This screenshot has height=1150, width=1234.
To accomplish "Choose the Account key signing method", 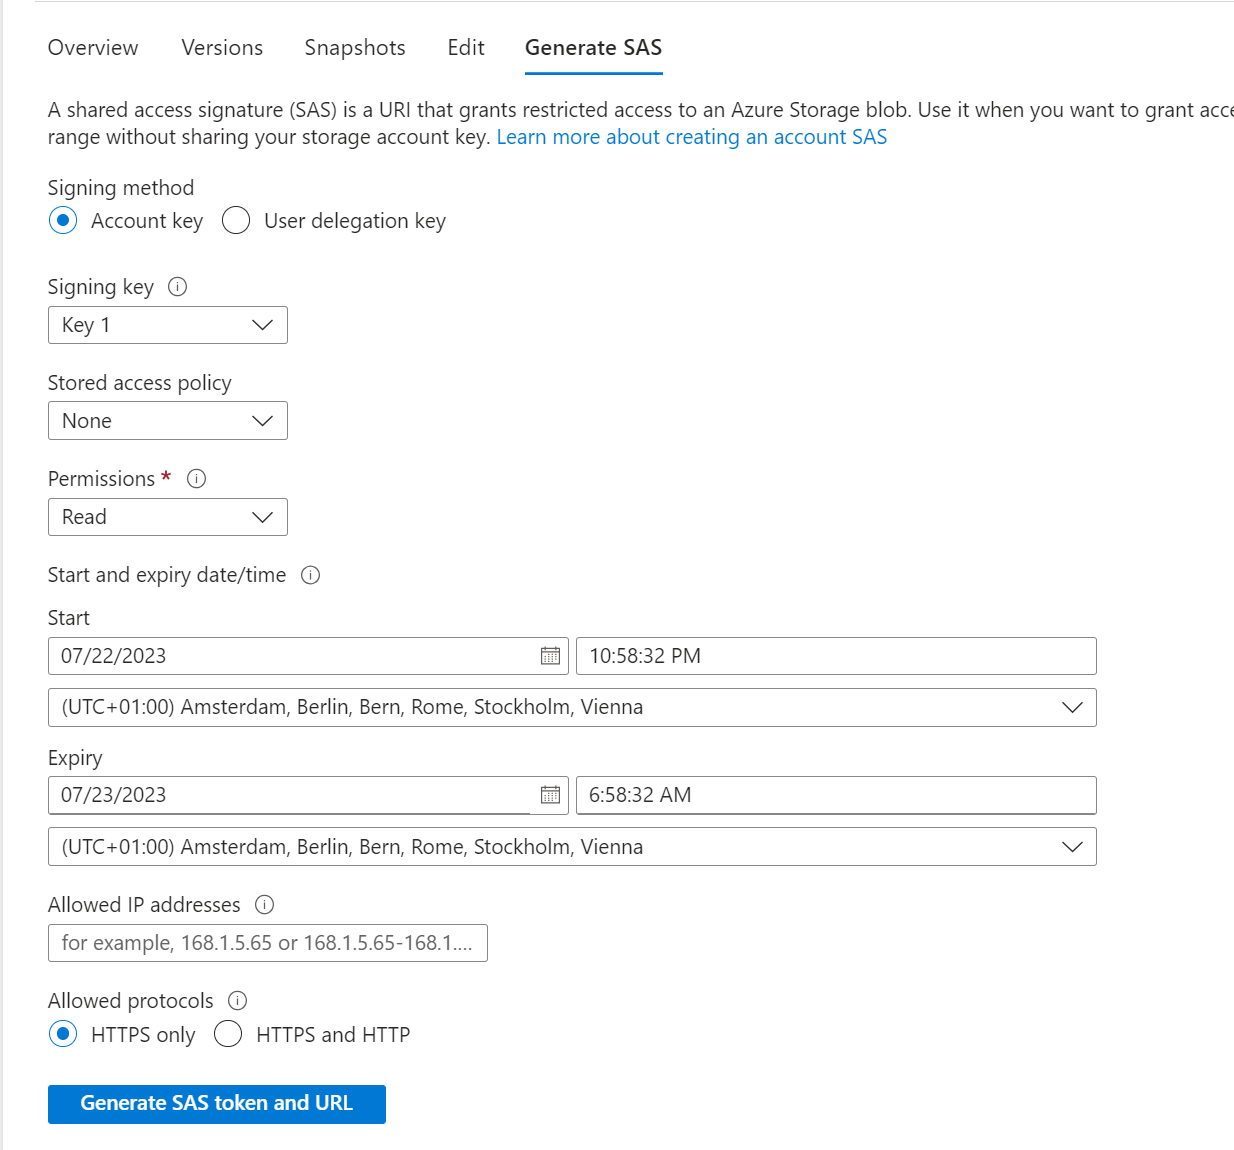I will point(63,220).
